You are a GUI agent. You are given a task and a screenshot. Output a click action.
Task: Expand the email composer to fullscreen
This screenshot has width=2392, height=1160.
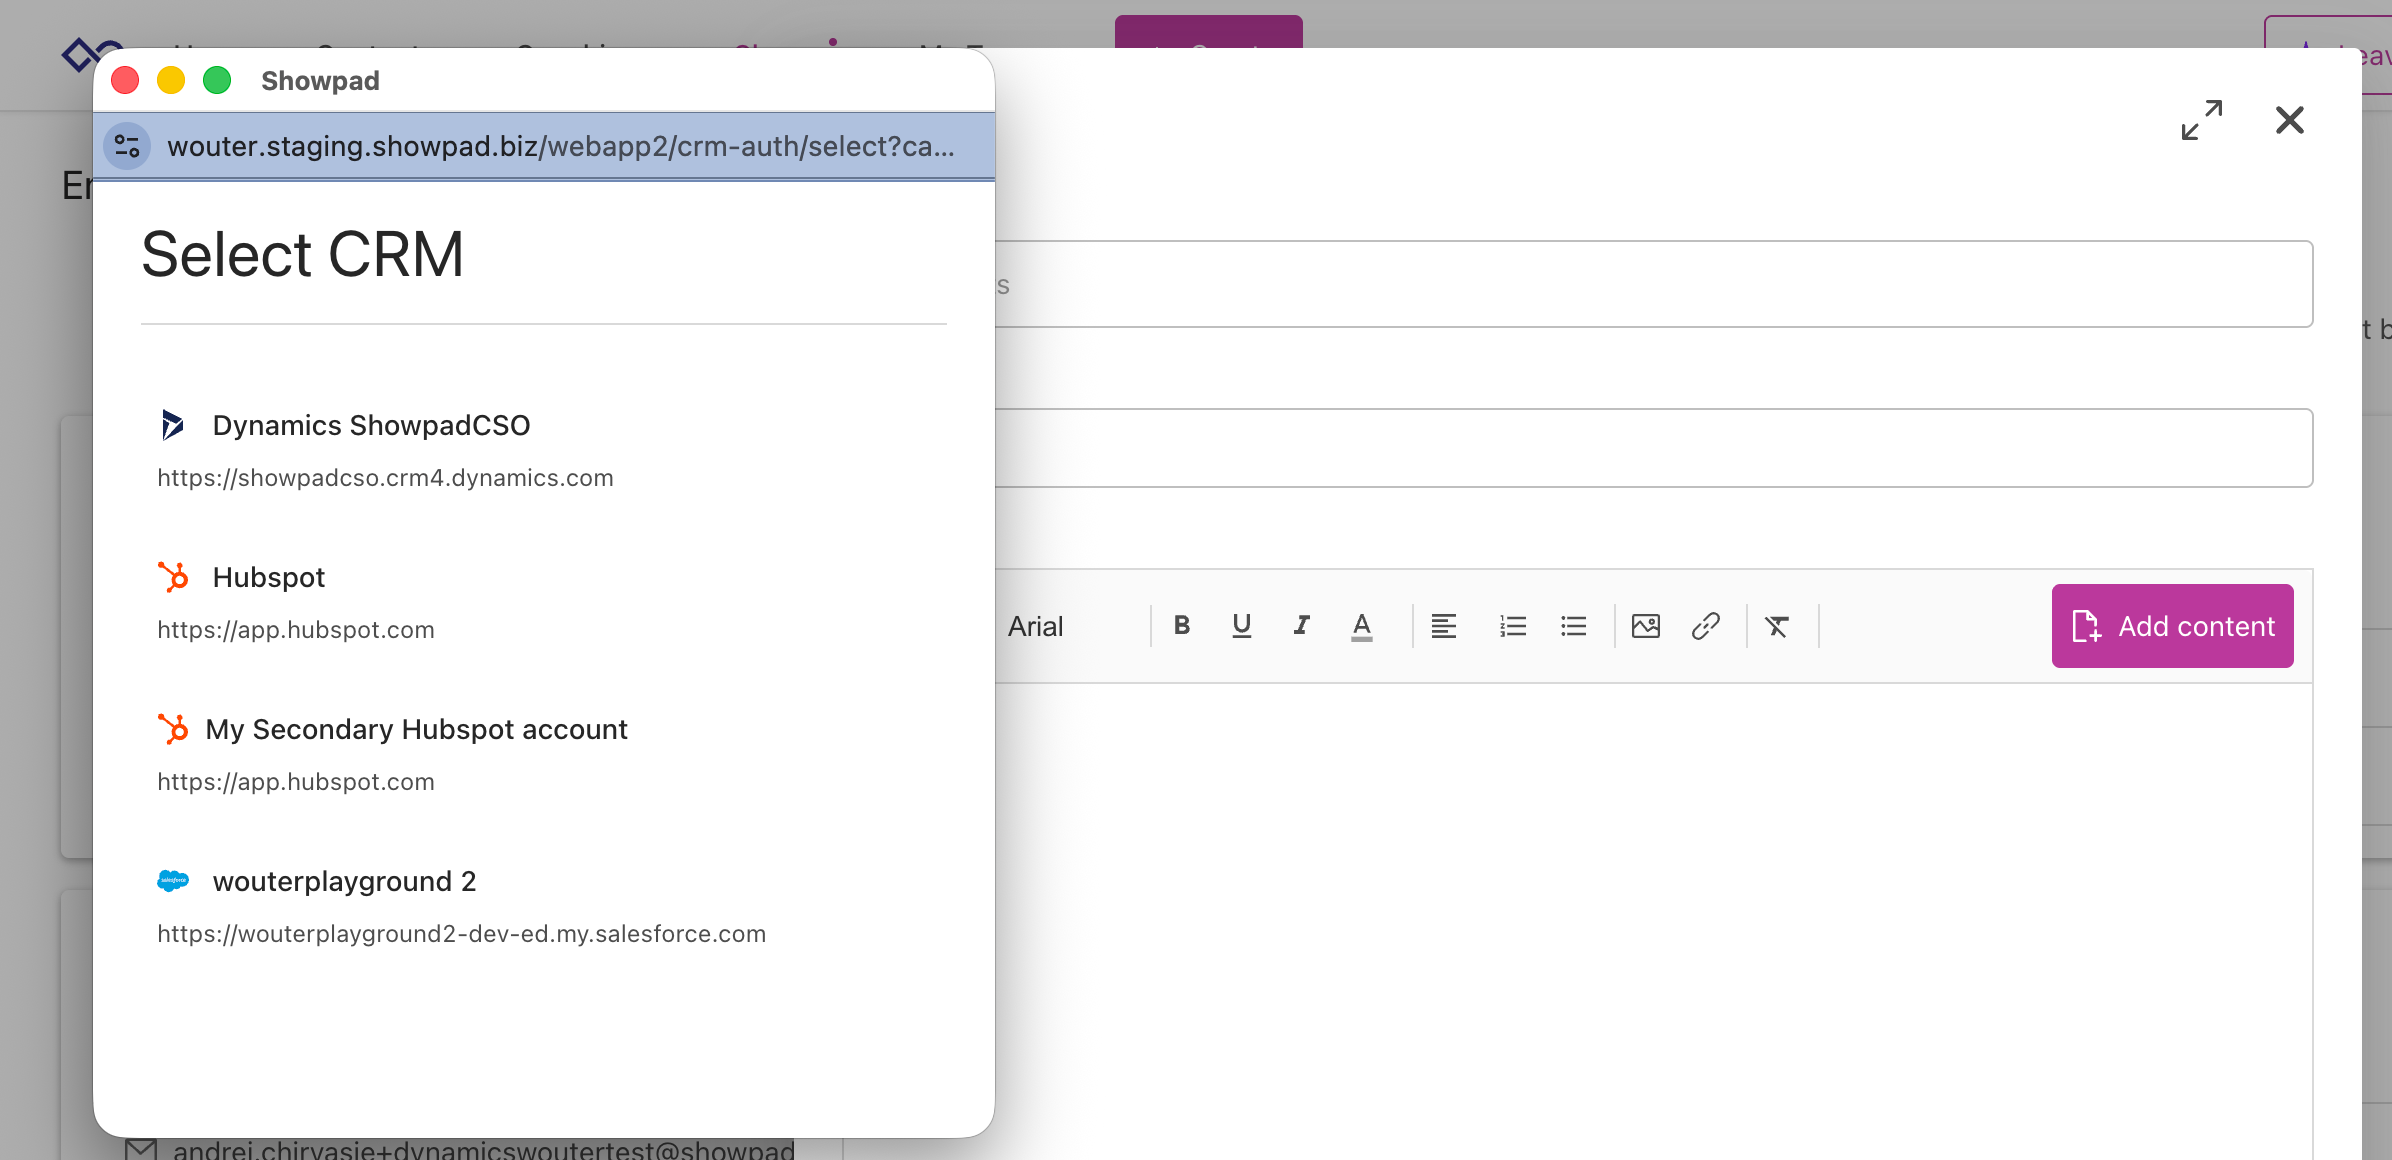point(2201,120)
